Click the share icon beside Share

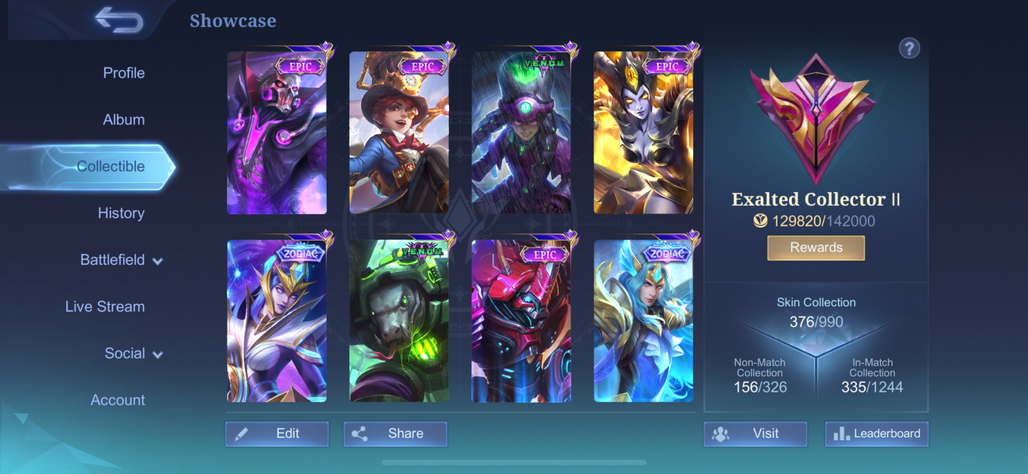(x=359, y=433)
